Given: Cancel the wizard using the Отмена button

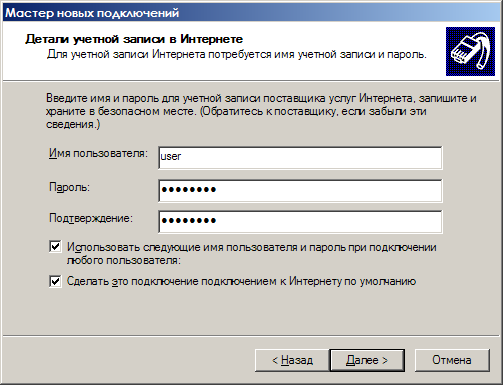Looking at the screenshot, I should coord(452,360).
